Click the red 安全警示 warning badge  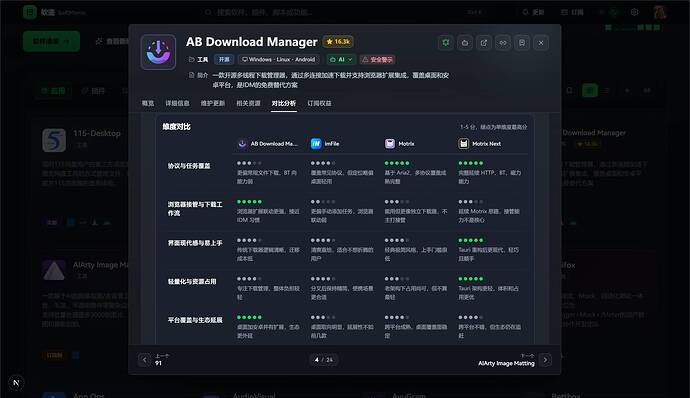click(x=377, y=59)
